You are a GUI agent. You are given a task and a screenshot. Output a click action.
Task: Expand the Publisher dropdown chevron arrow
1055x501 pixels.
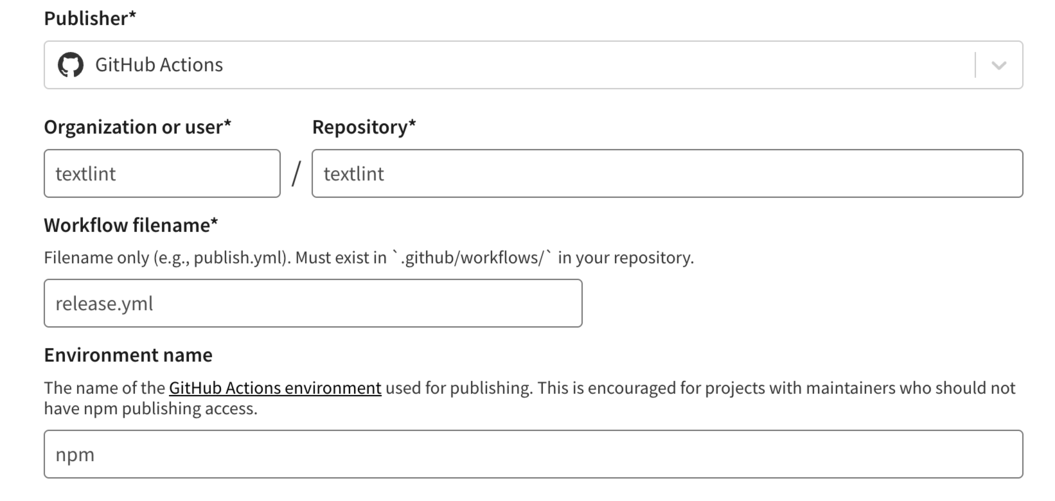point(999,65)
